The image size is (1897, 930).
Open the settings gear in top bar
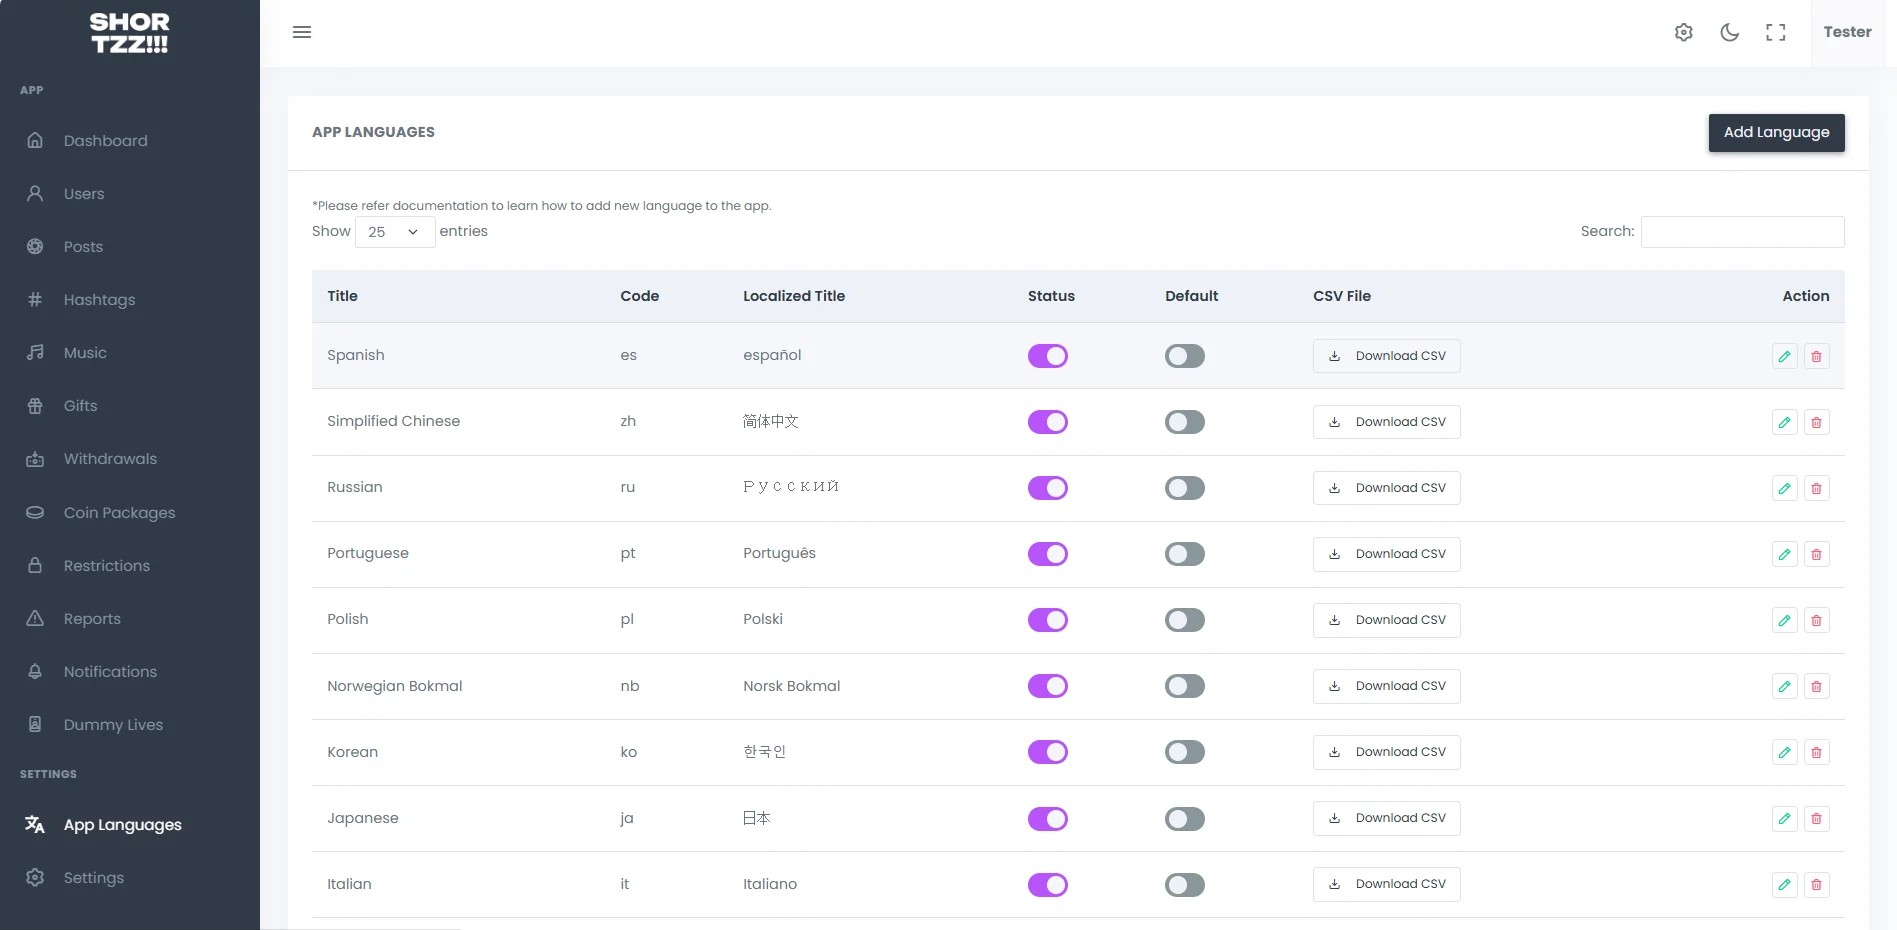(x=1684, y=32)
